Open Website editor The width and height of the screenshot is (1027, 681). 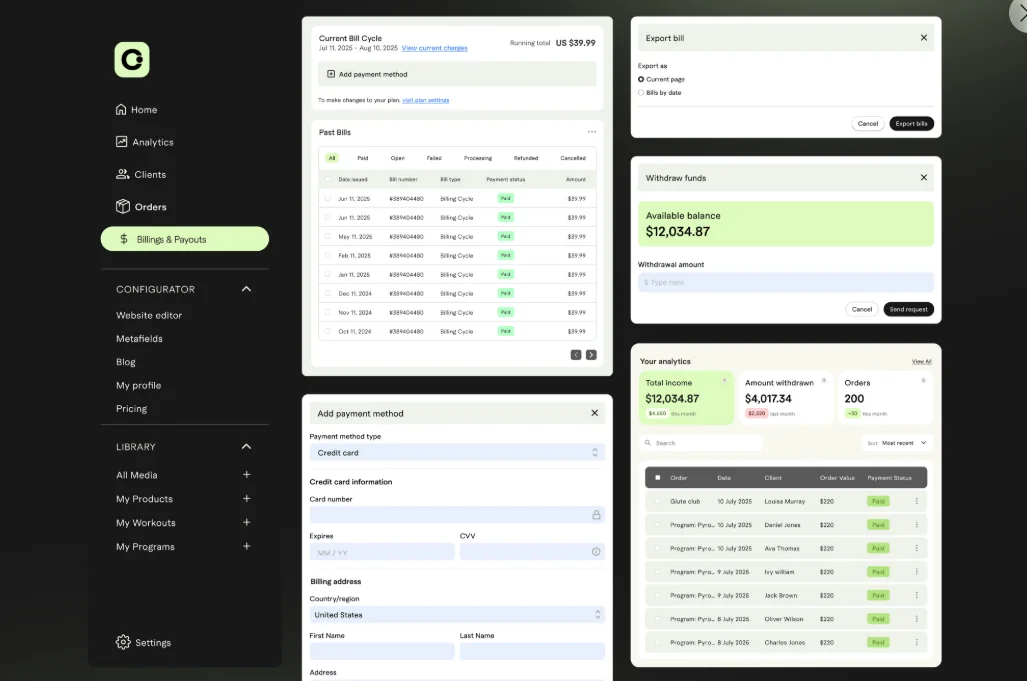(x=149, y=315)
